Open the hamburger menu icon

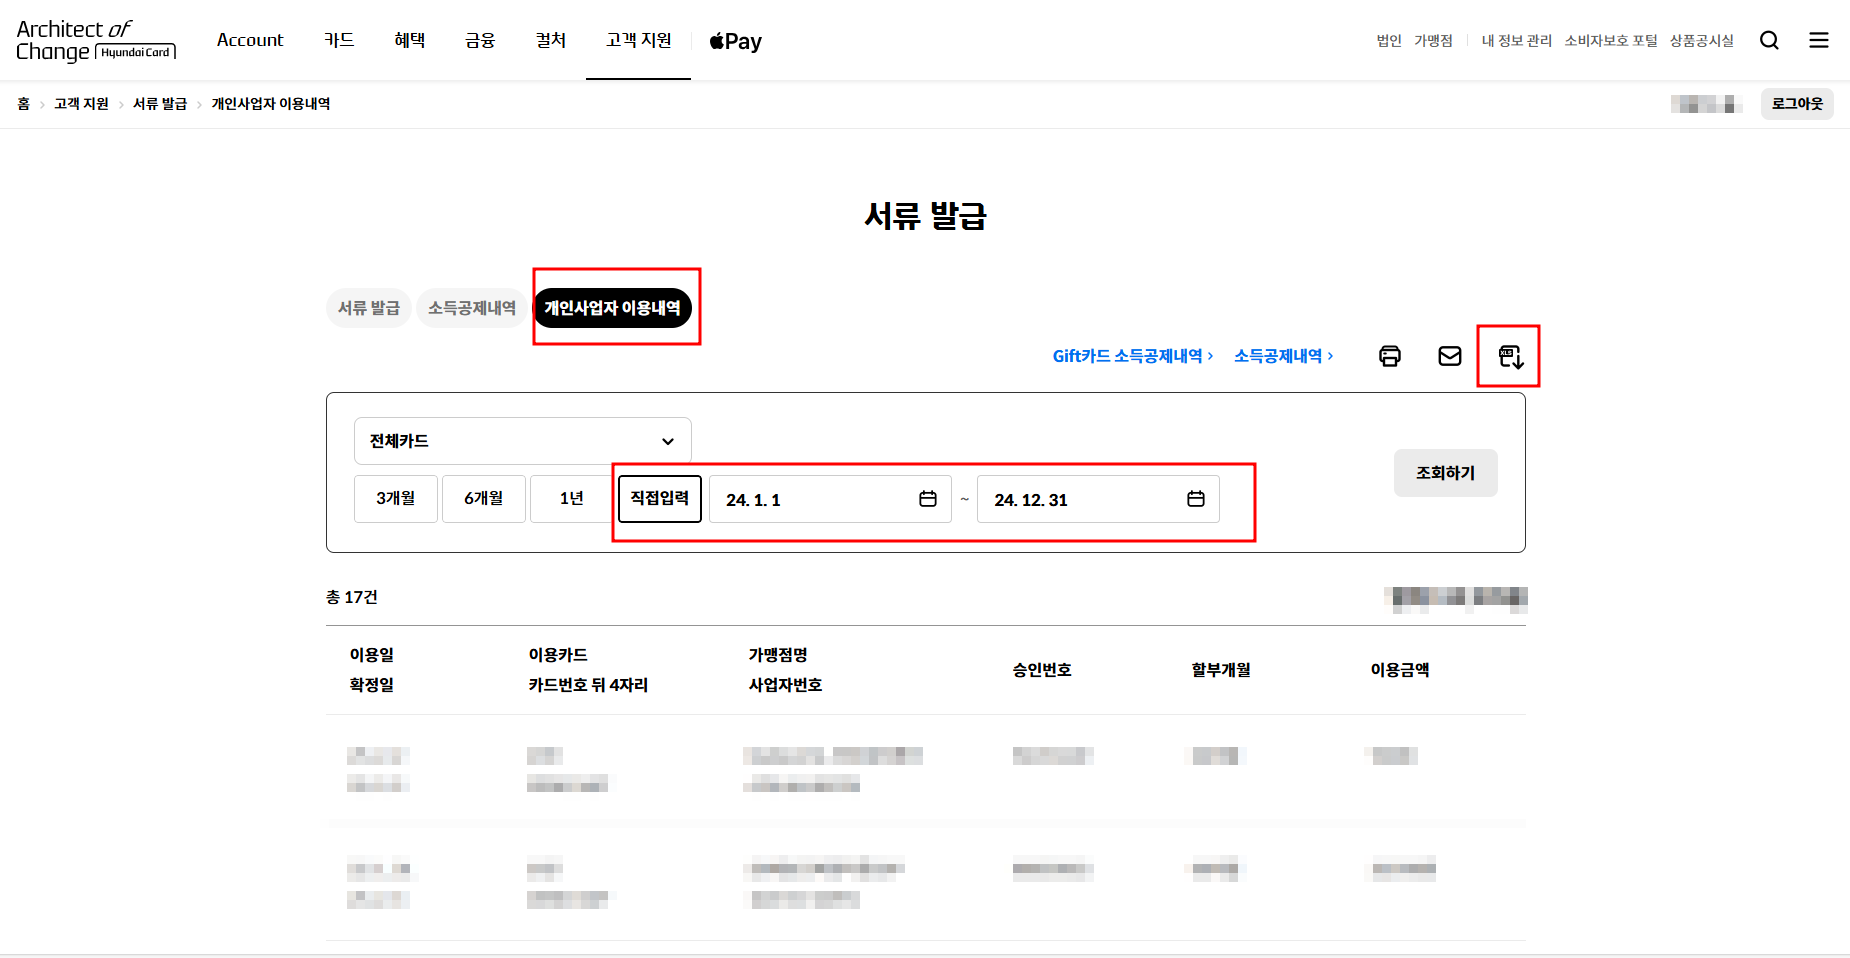pyautogui.click(x=1819, y=40)
